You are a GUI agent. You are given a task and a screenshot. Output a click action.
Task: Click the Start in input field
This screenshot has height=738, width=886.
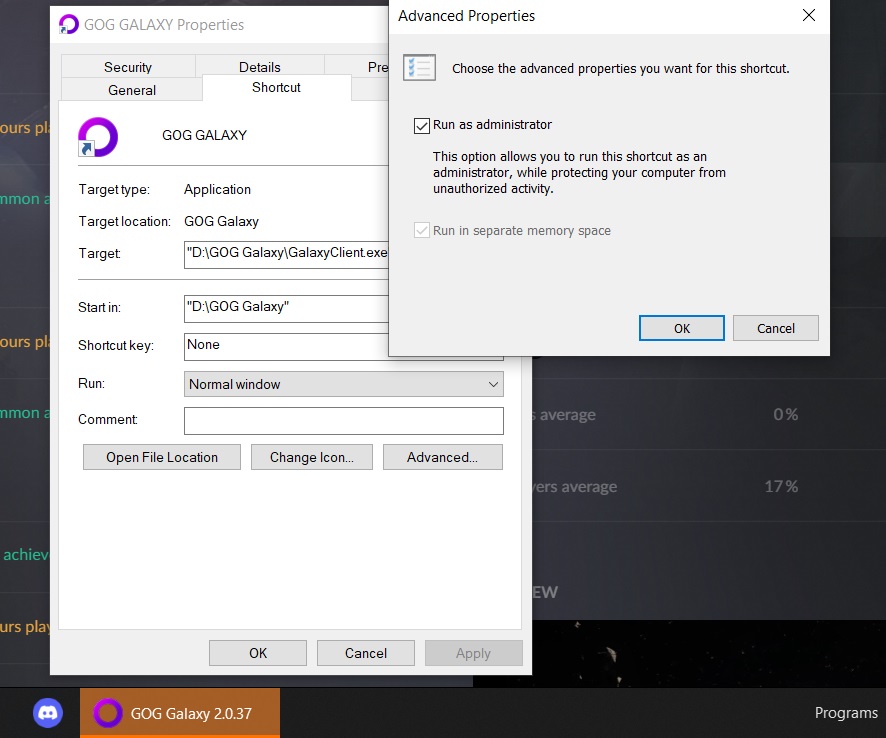coord(286,308)
